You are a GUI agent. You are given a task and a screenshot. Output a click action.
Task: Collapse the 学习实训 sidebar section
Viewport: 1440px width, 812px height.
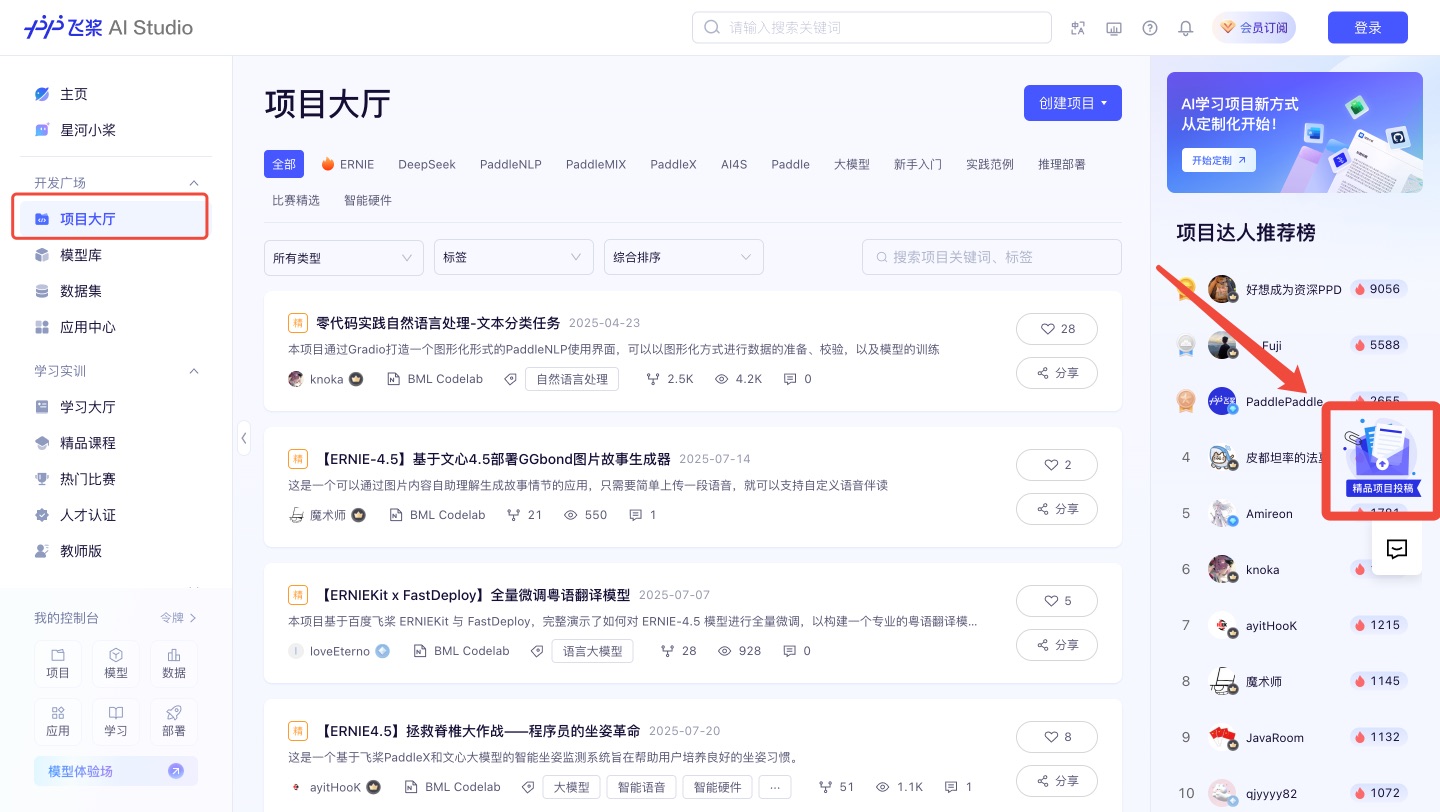194,371
